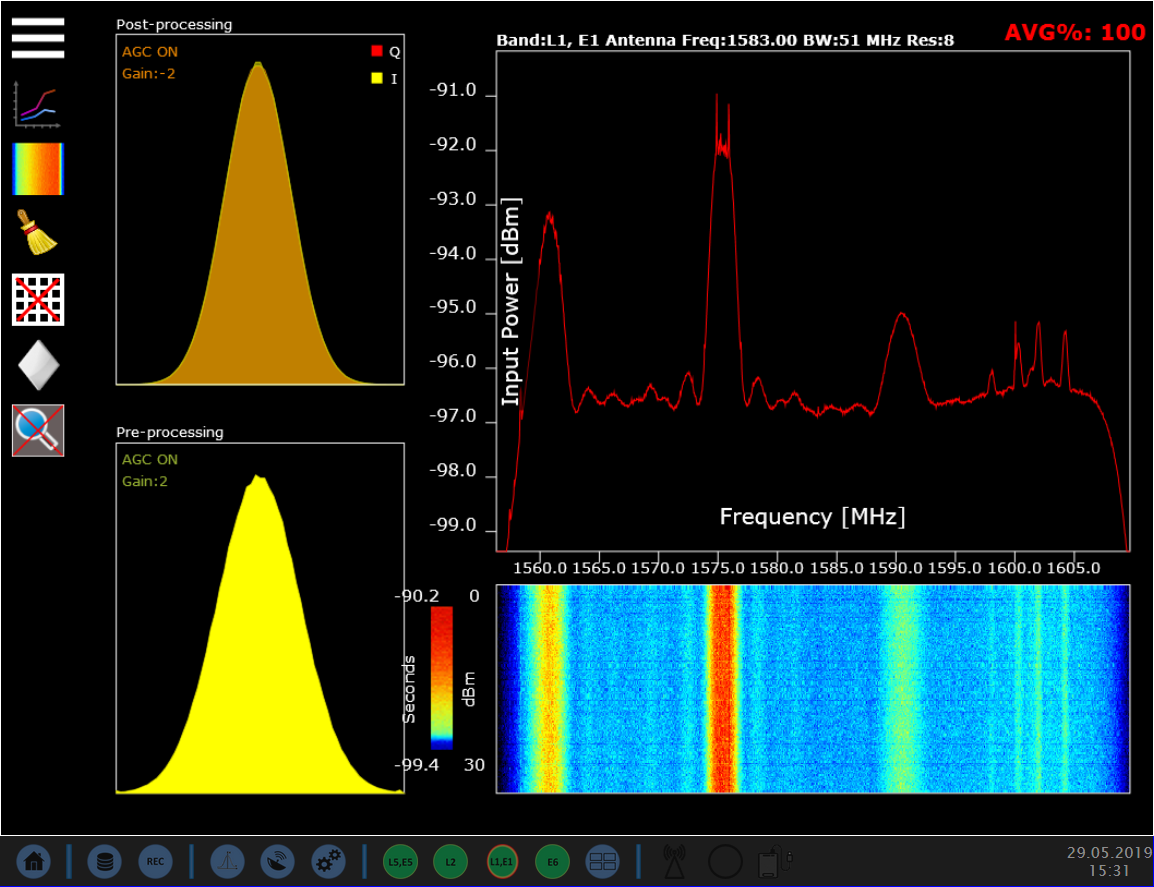Screen dimensions: 1154x887
Task: Click the yellow I legend swatch
Action: click(x=377, y=78)
